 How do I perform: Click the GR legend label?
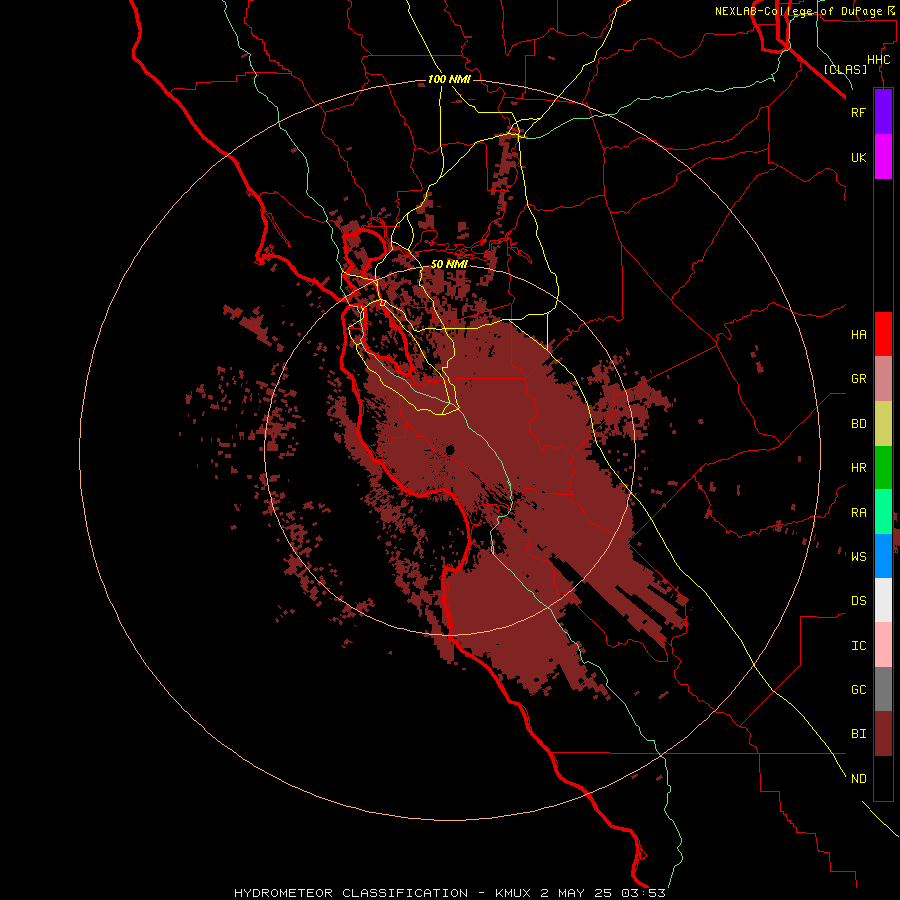click(858, 379)
